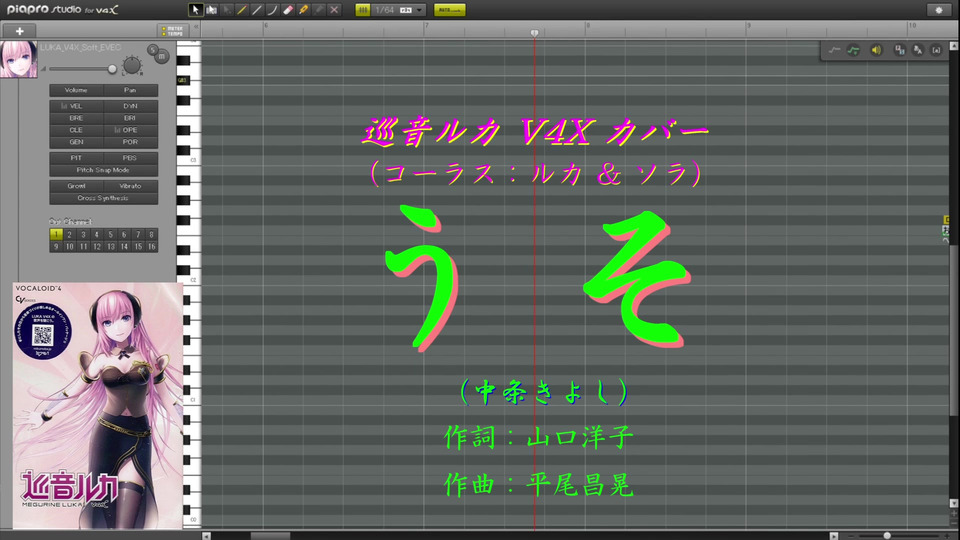Viewport: 960px width, 540px height.
Task: Select channel 1
Action: 56,234
